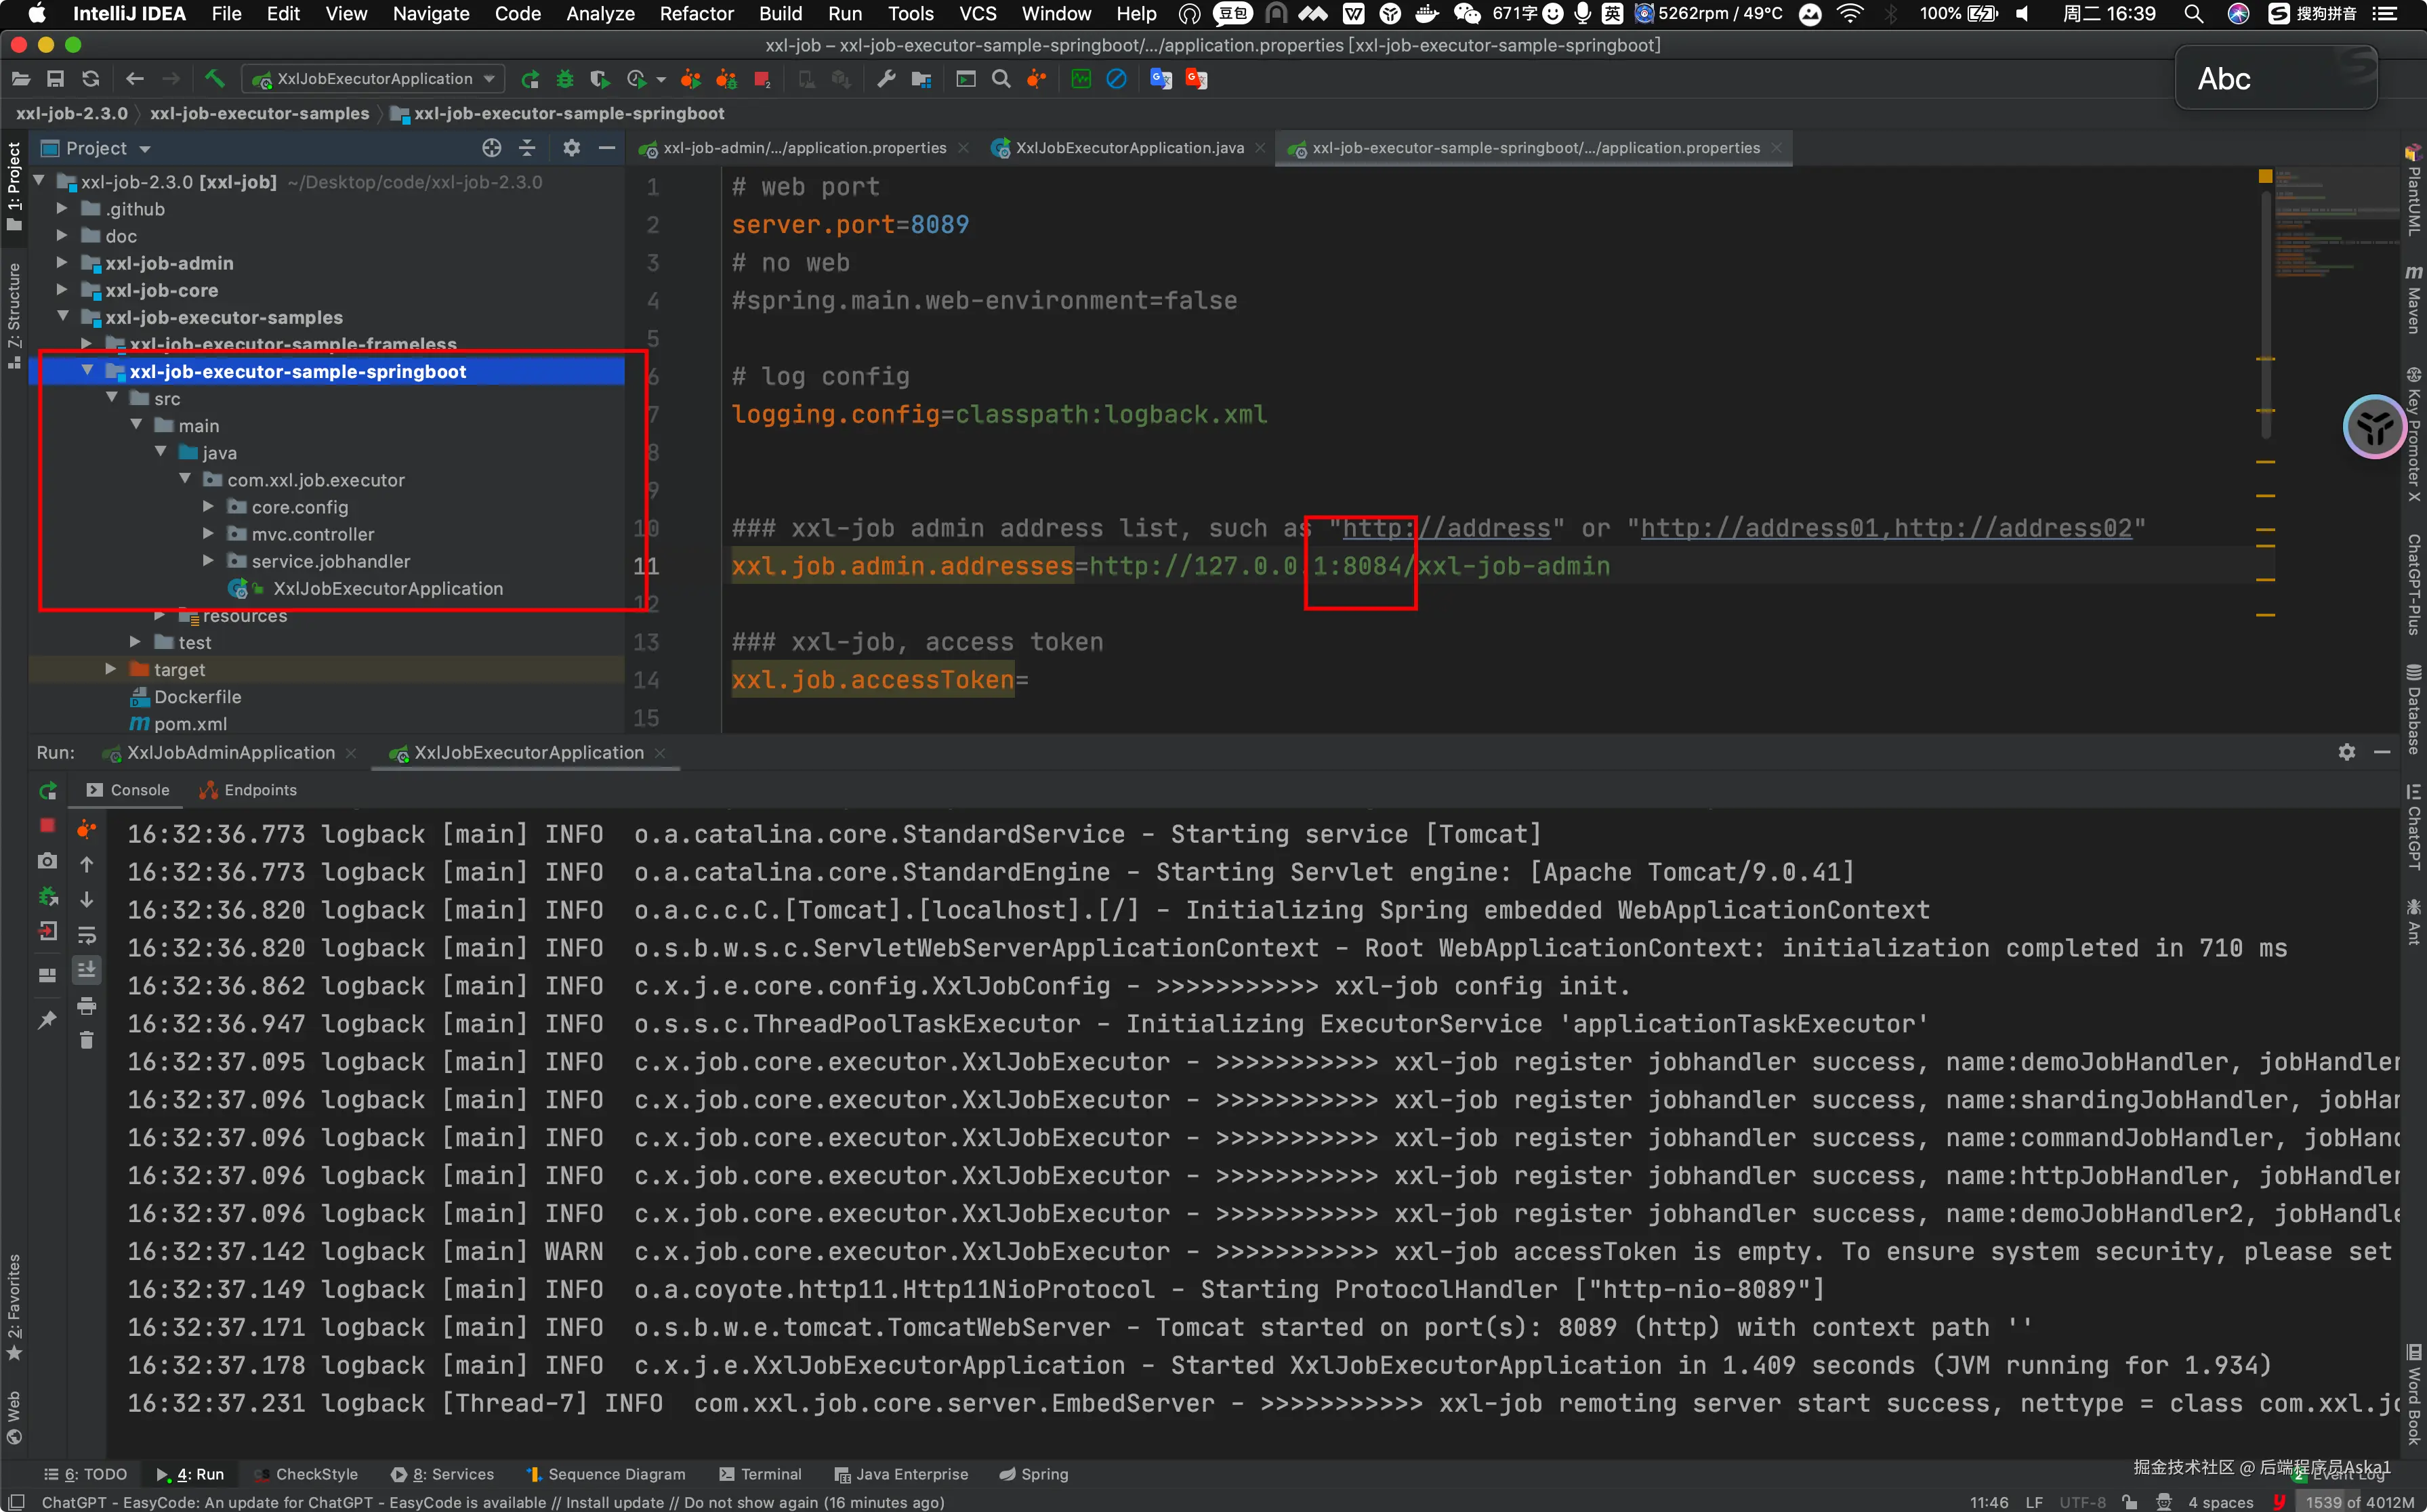Open the Endpoints tab in Run panel
Image resolution: width=2427 pixels, height=1512 pixels.
pyautogui.click(x=249, y=790)
